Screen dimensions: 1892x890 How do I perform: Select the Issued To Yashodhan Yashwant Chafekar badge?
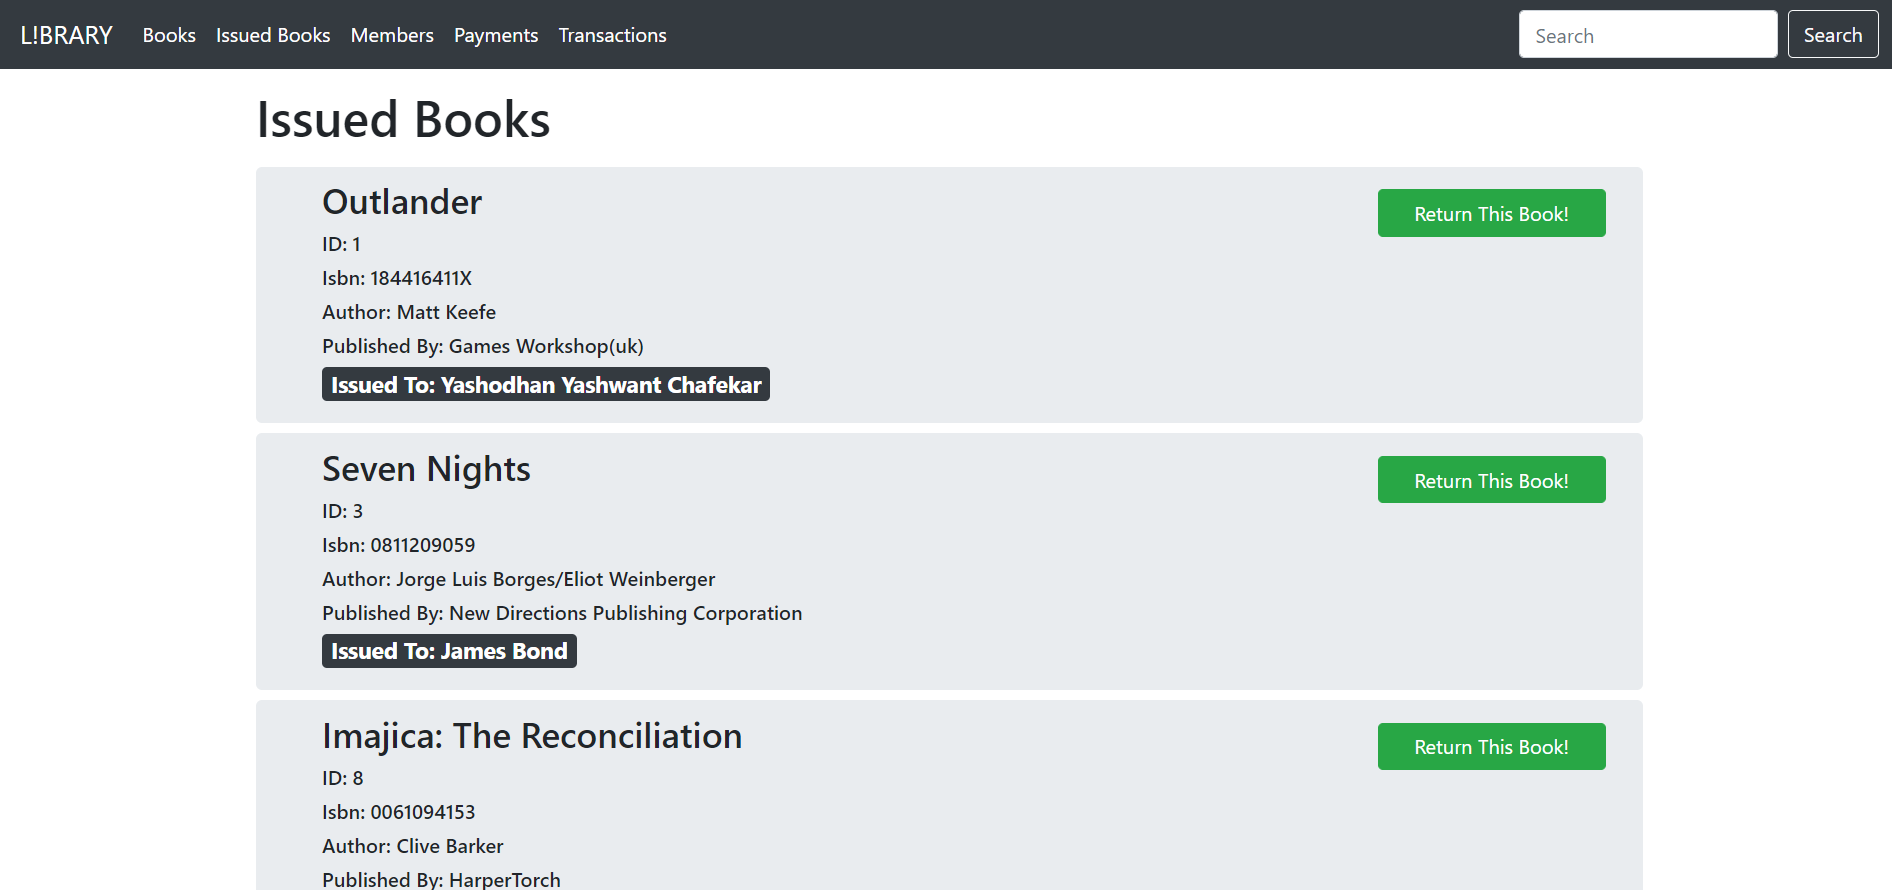[x=546, y=384]
